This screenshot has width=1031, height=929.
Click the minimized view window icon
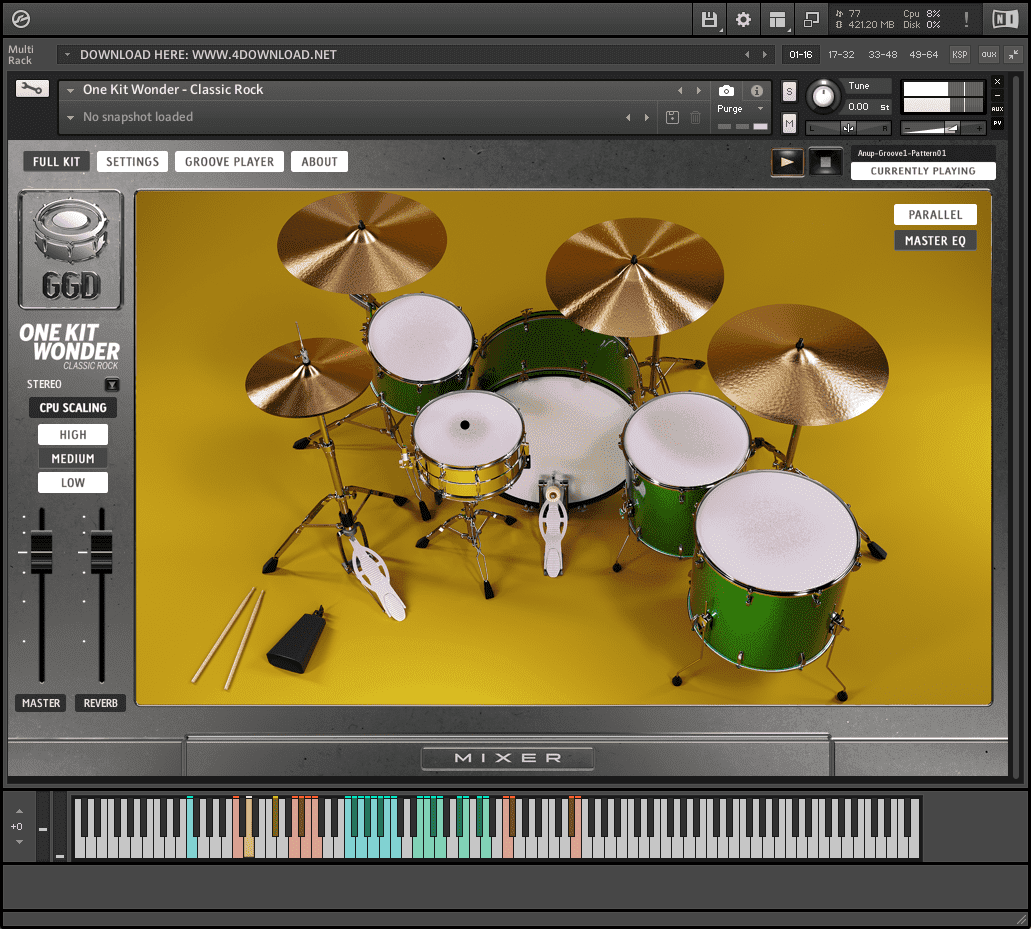coord(811,19)
